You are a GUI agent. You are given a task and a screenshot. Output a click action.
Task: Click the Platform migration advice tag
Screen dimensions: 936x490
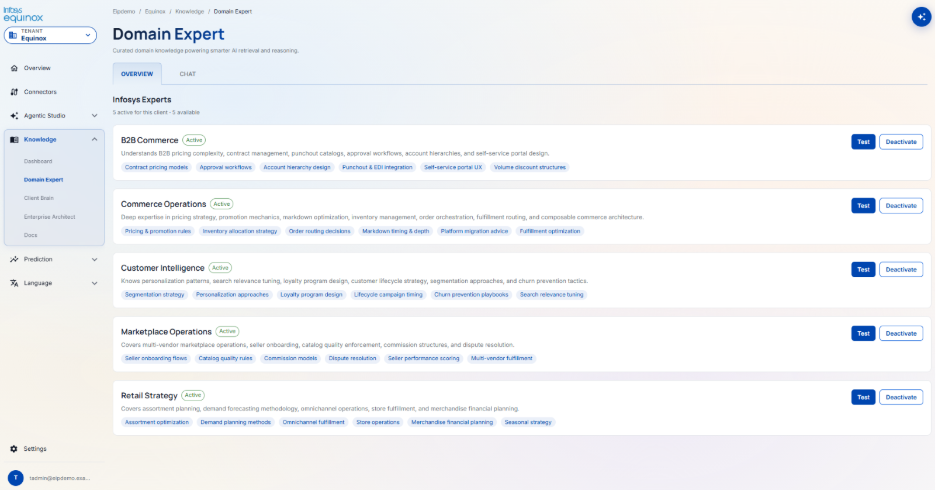tap(475, 232)
